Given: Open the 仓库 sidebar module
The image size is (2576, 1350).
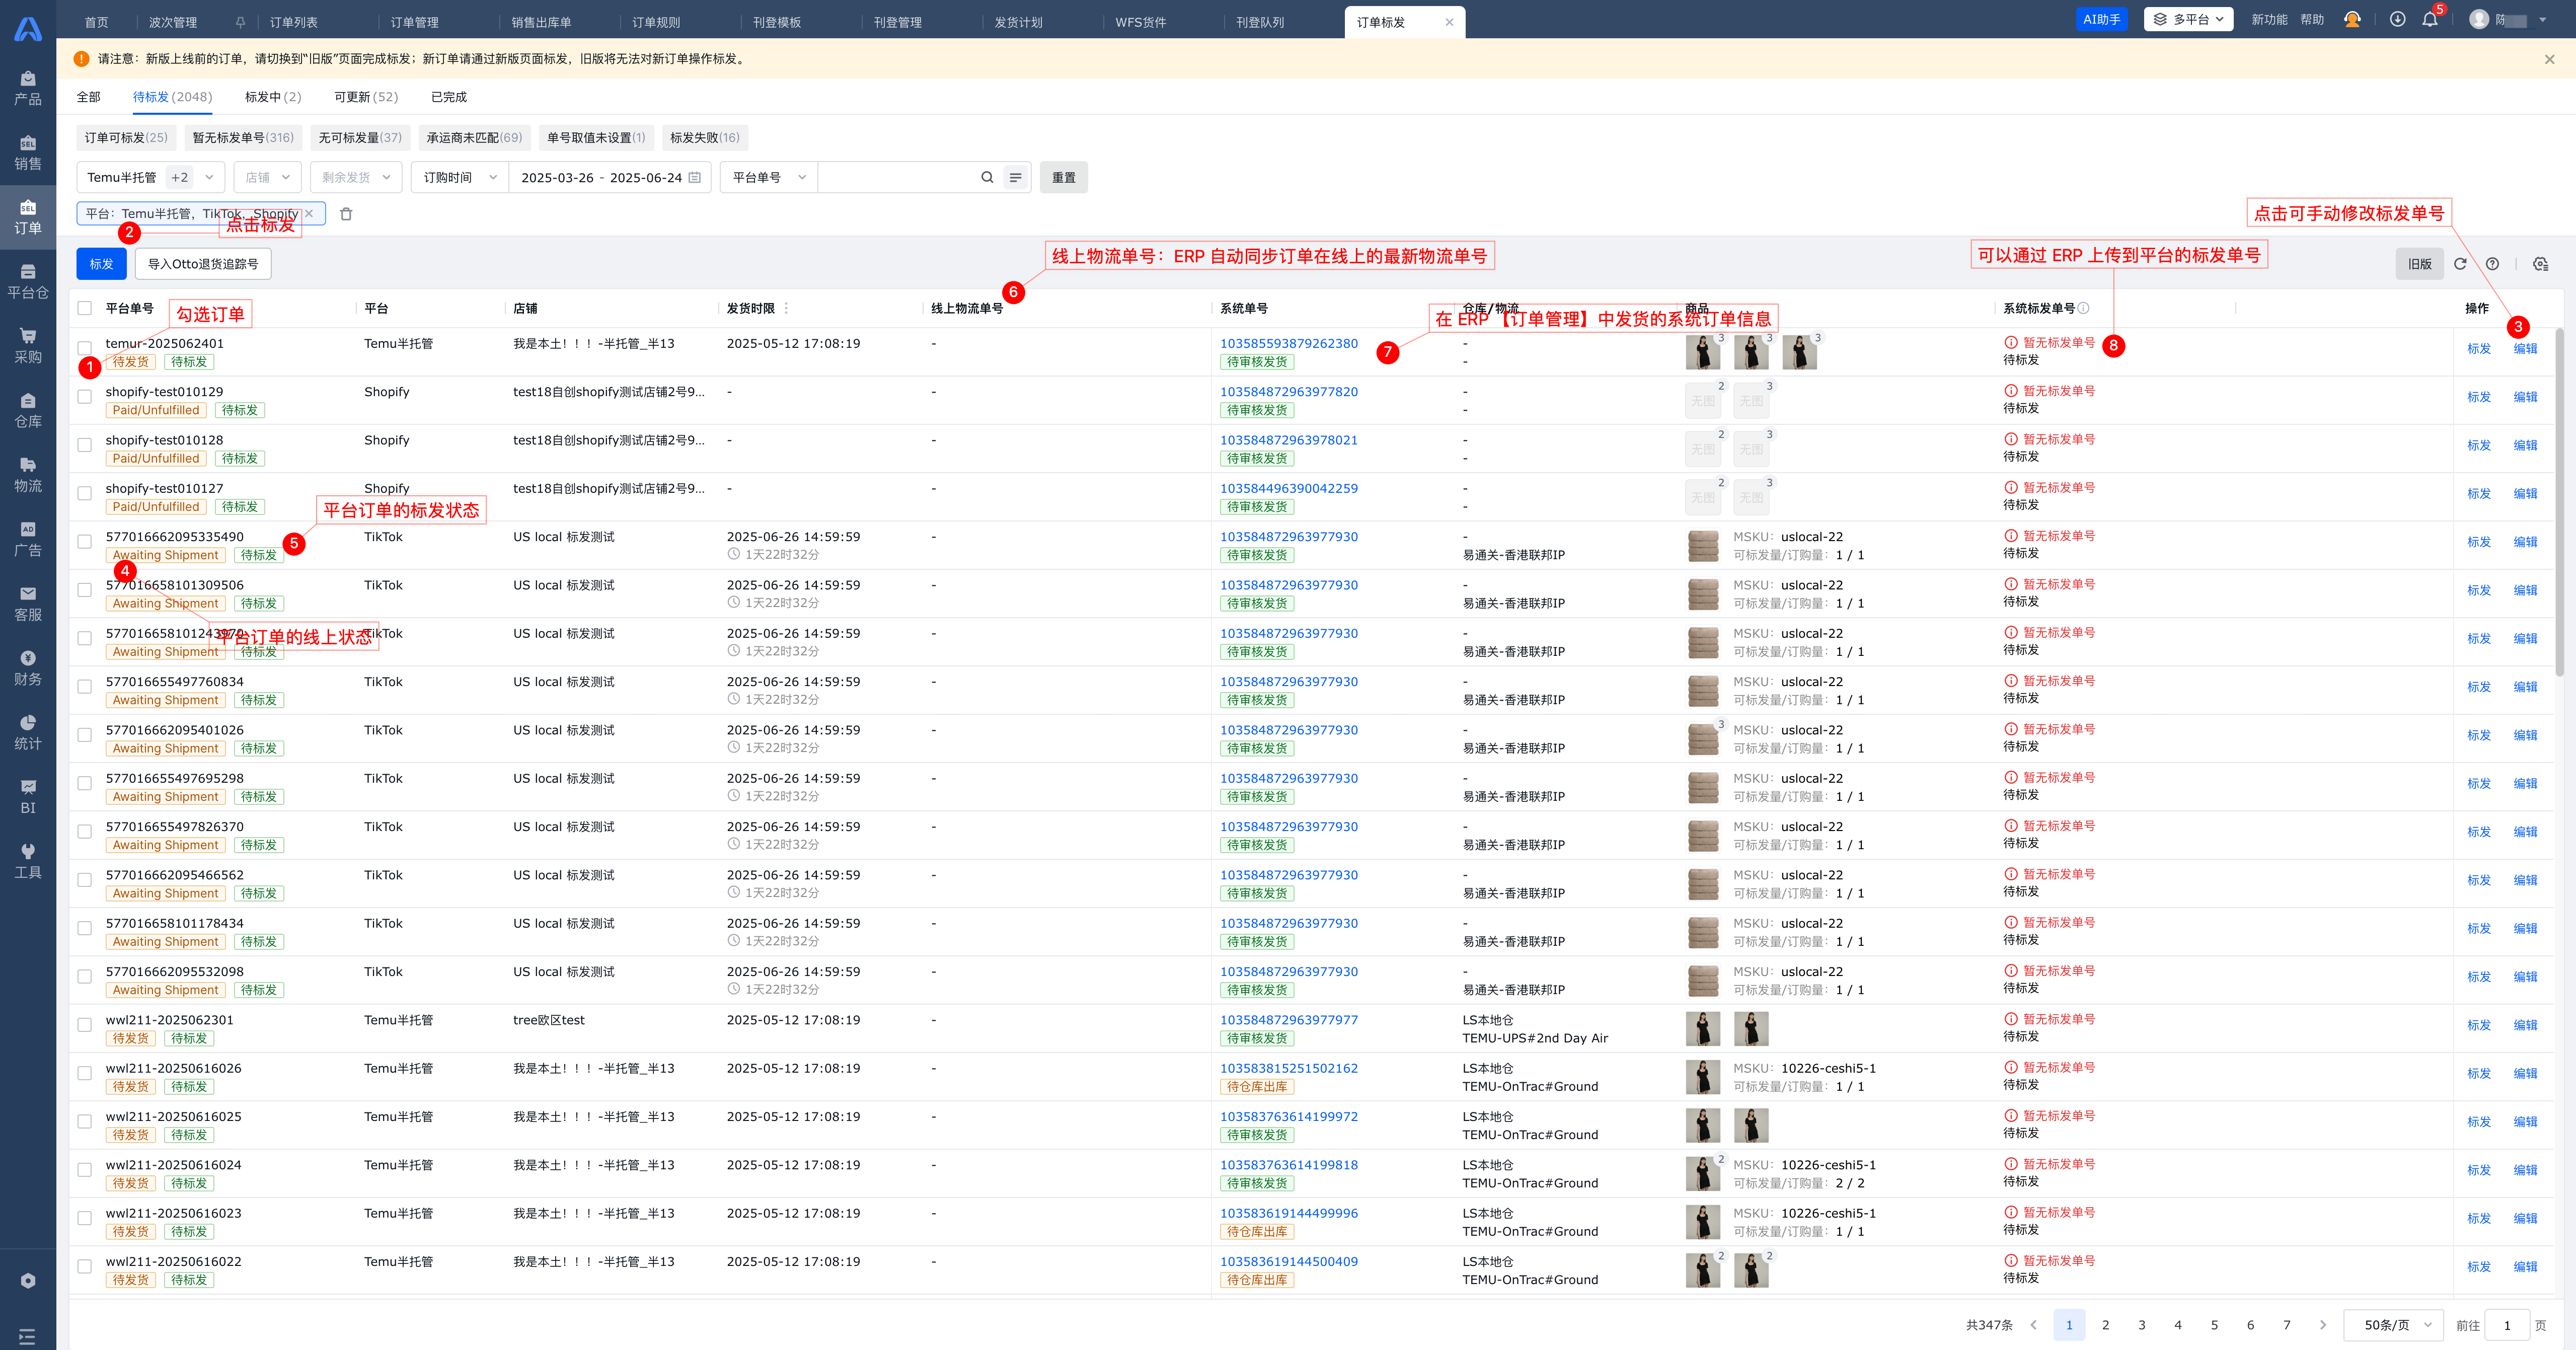Looking at the screenshot, I should tap(28, 410).
